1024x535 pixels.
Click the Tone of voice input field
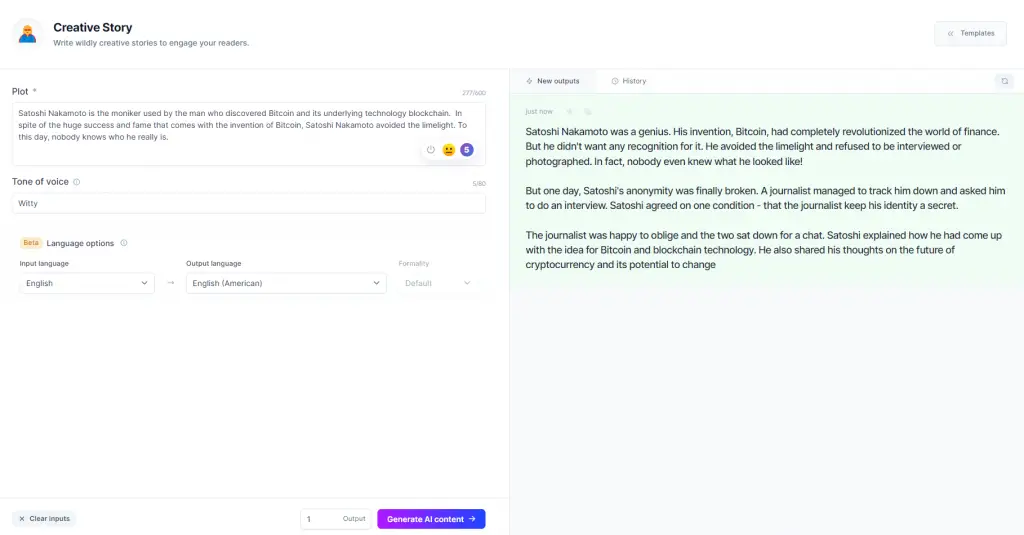tap(248, 203)
